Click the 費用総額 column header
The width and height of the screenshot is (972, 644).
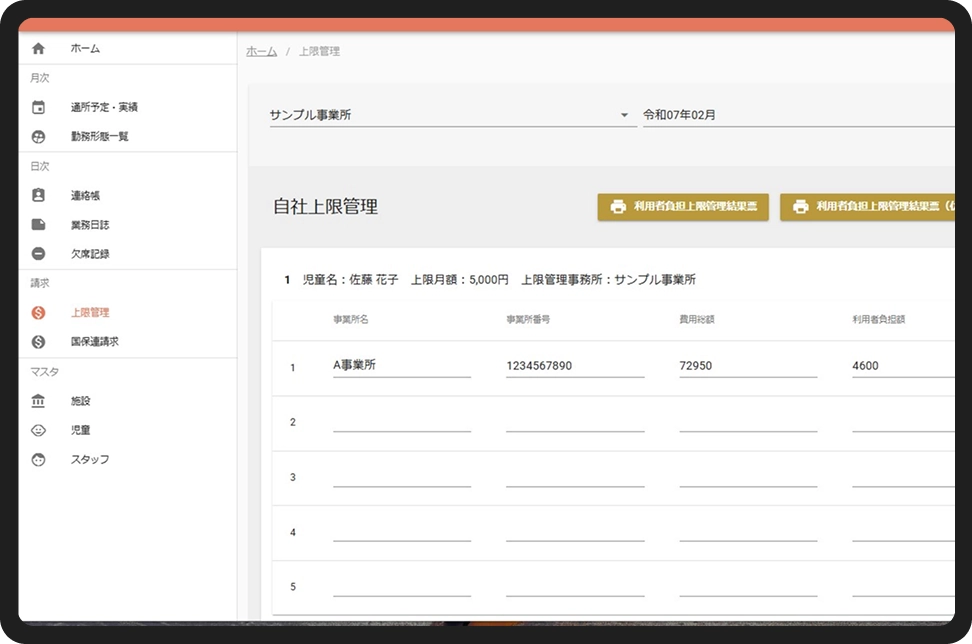pos(697,319)
